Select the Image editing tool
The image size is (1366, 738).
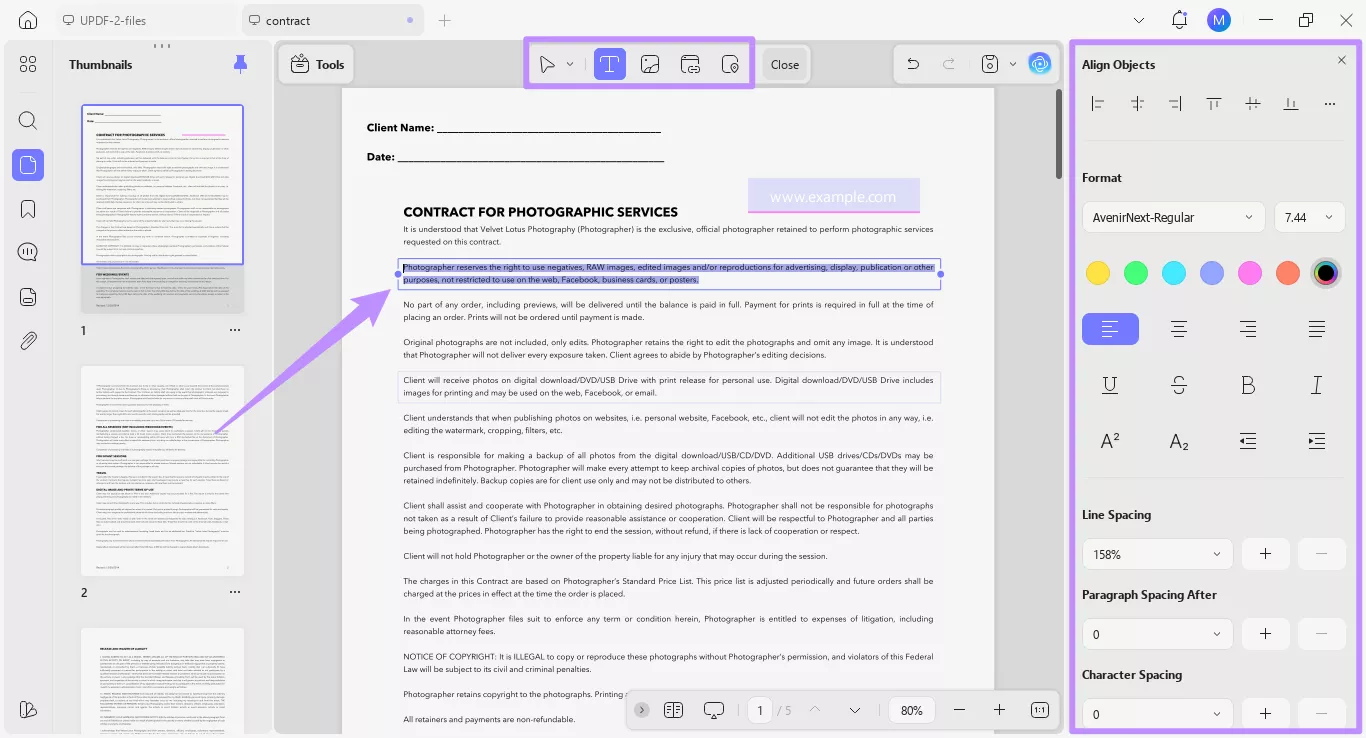point(650,64)
